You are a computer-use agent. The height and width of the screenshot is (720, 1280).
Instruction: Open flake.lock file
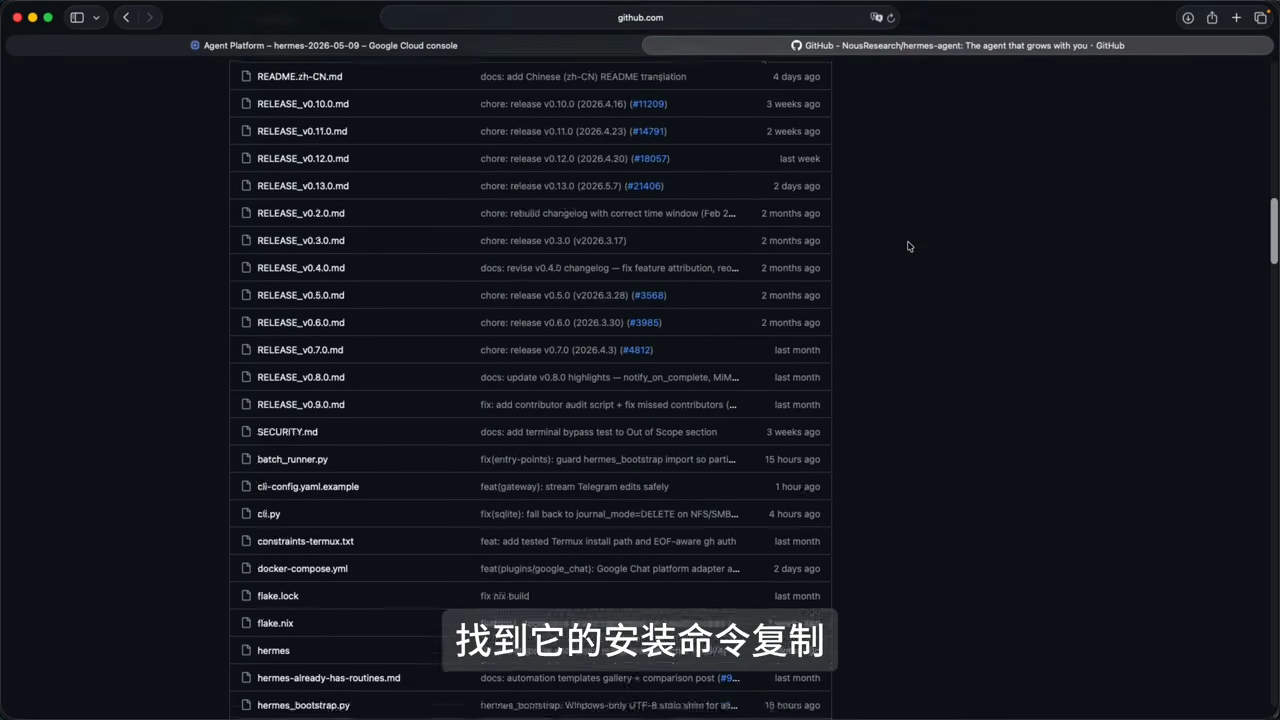click(x=278, y=596)
